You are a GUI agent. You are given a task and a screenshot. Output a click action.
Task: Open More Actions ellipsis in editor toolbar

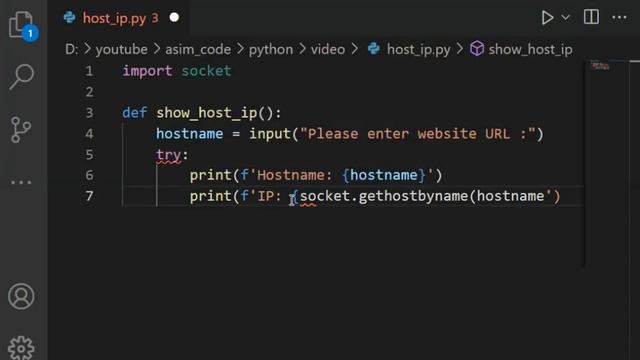619,18
